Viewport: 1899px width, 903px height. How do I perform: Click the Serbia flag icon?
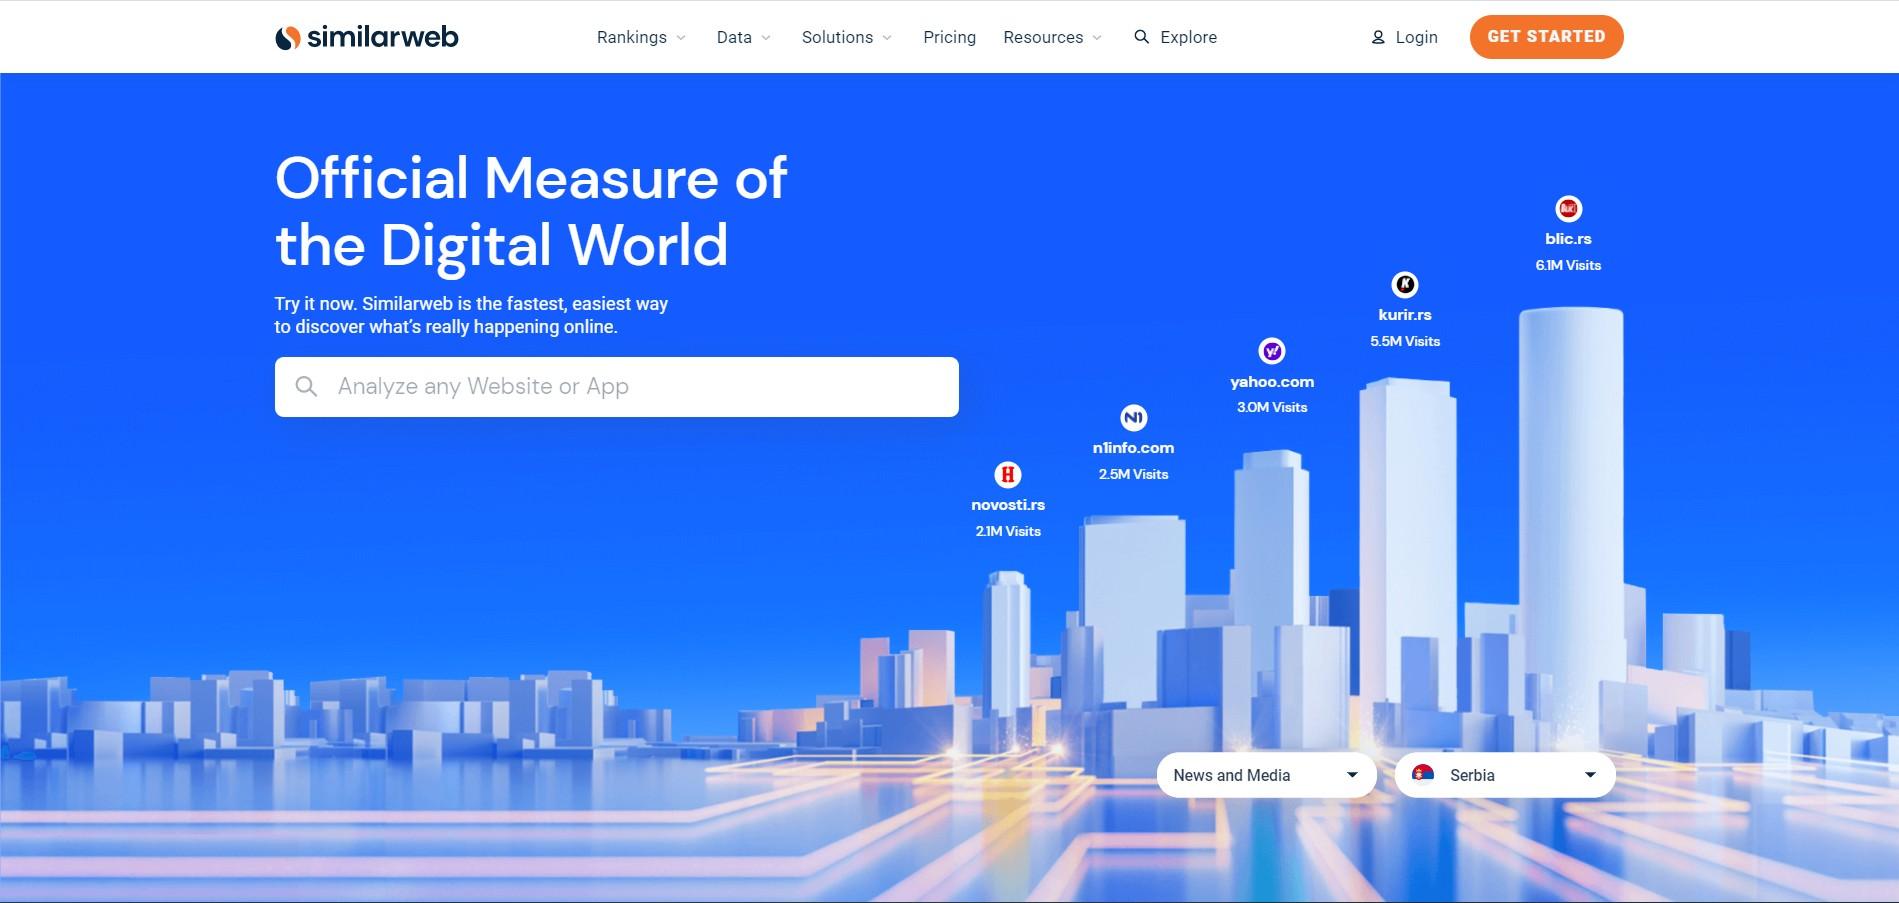[x=1423, y=774]
